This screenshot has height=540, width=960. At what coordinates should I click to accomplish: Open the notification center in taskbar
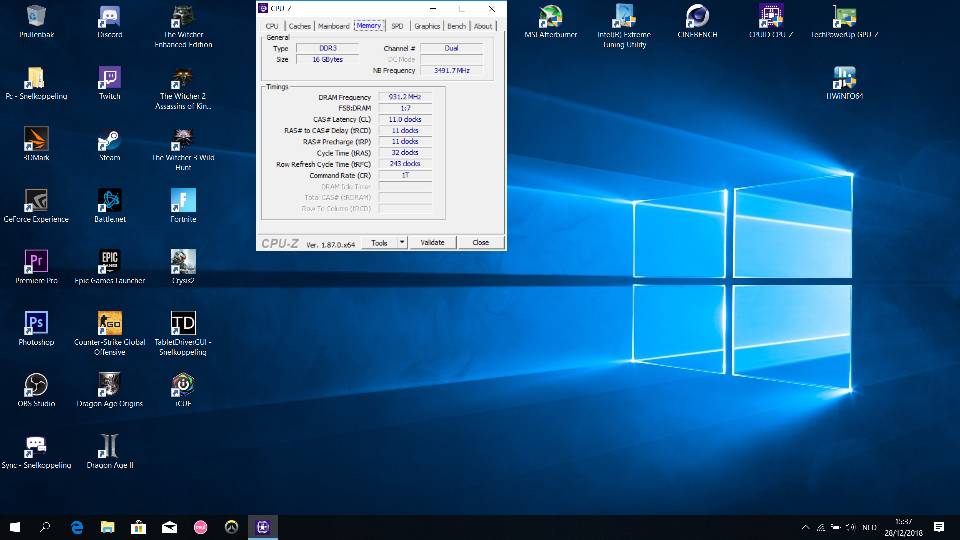[x=939, y=527]
